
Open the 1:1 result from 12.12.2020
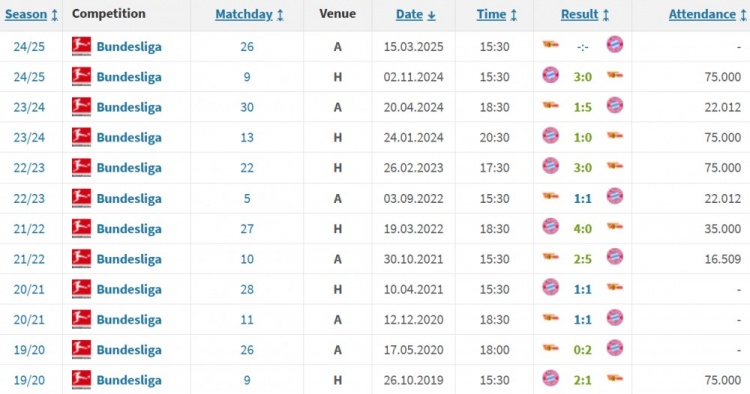pos(583,319)
